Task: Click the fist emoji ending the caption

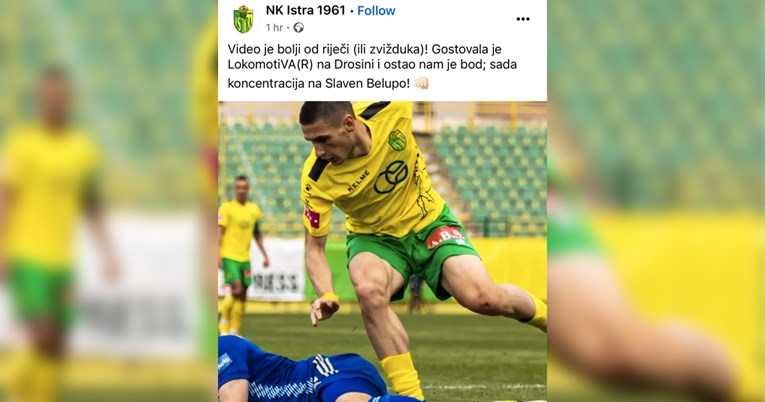Action: pos(421,83)
